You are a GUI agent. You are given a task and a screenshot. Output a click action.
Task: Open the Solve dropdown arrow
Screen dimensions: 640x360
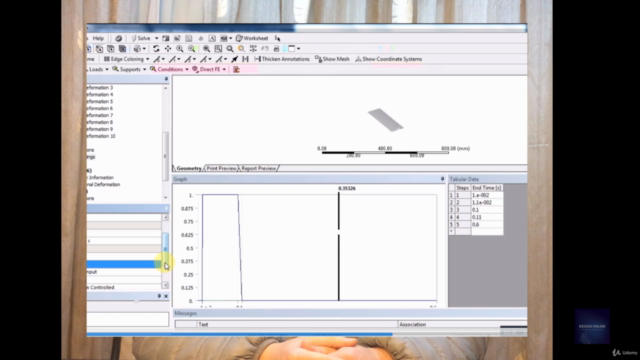click(x=156, y=38)
